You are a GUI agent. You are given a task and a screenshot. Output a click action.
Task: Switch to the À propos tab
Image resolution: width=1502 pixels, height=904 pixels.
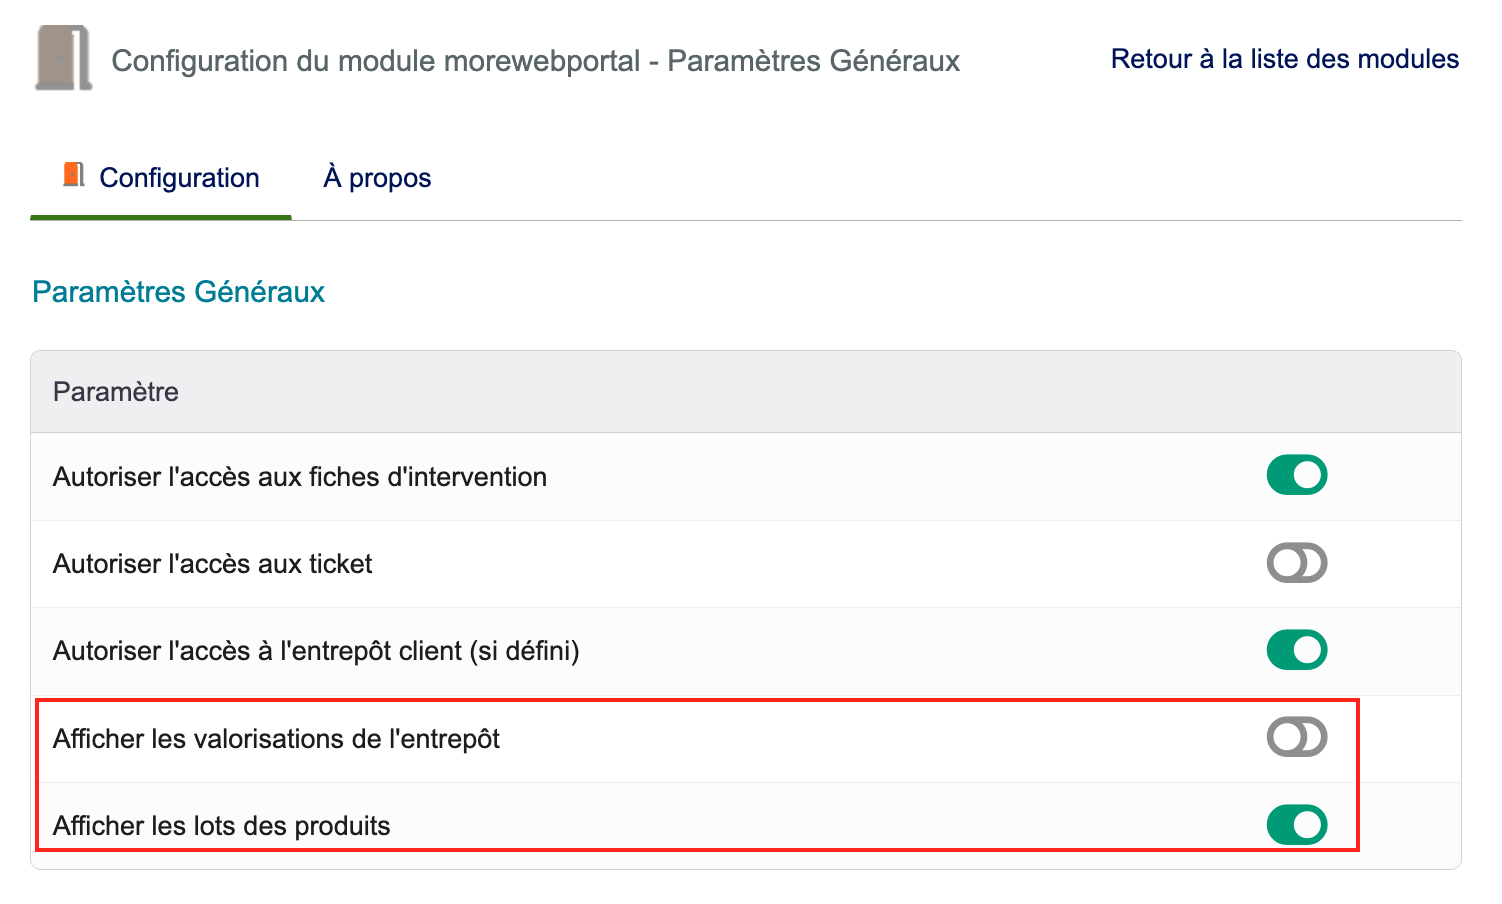pyautogui.click(x=377, y=178)
